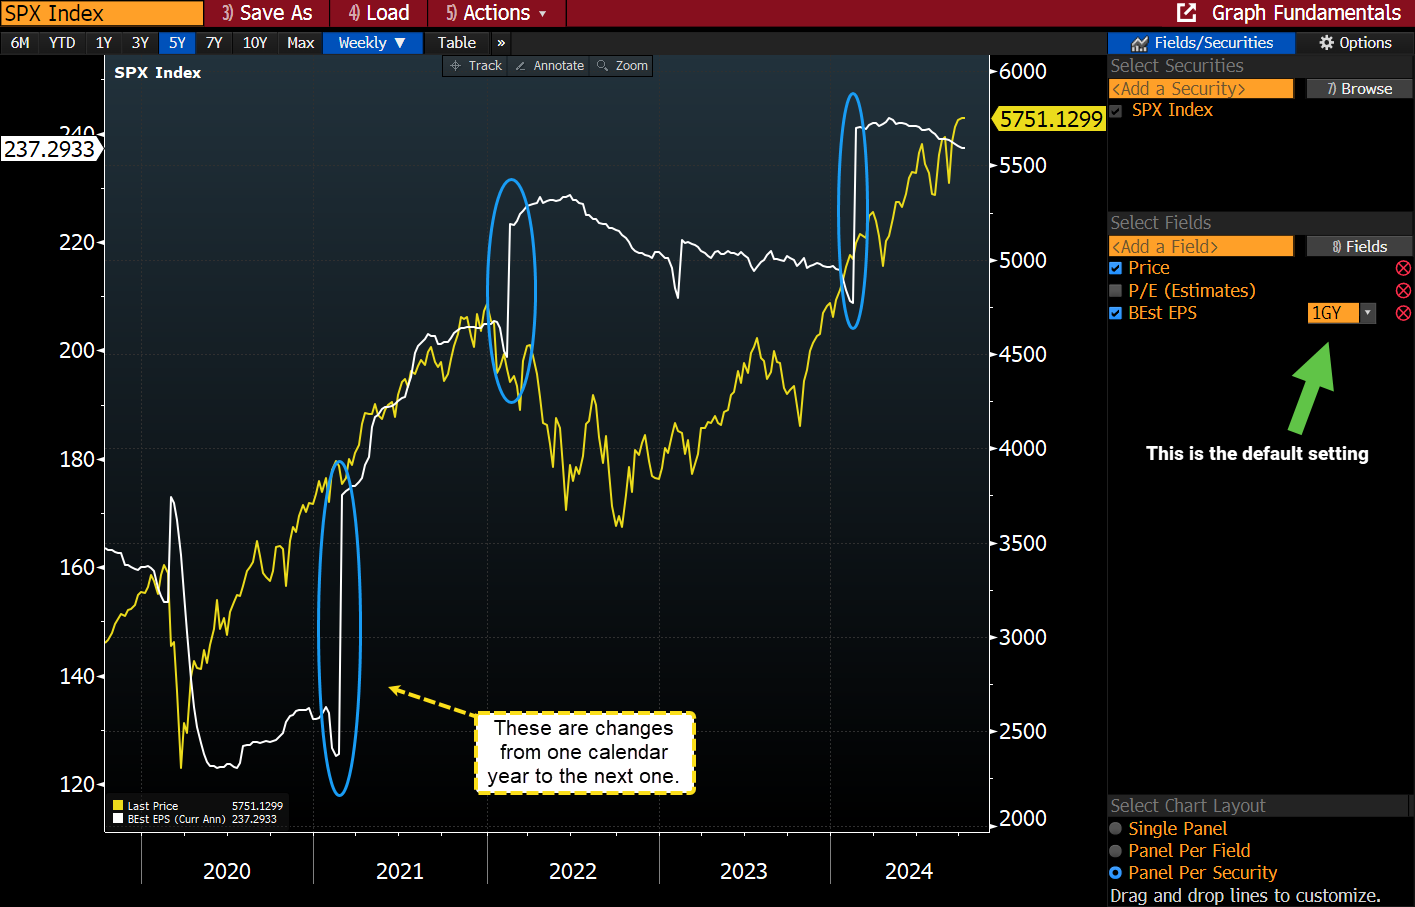Viewport: 1415px width, 907px height.
Task: Click the SPX Index ticker input field
Action: pos(100,13)
